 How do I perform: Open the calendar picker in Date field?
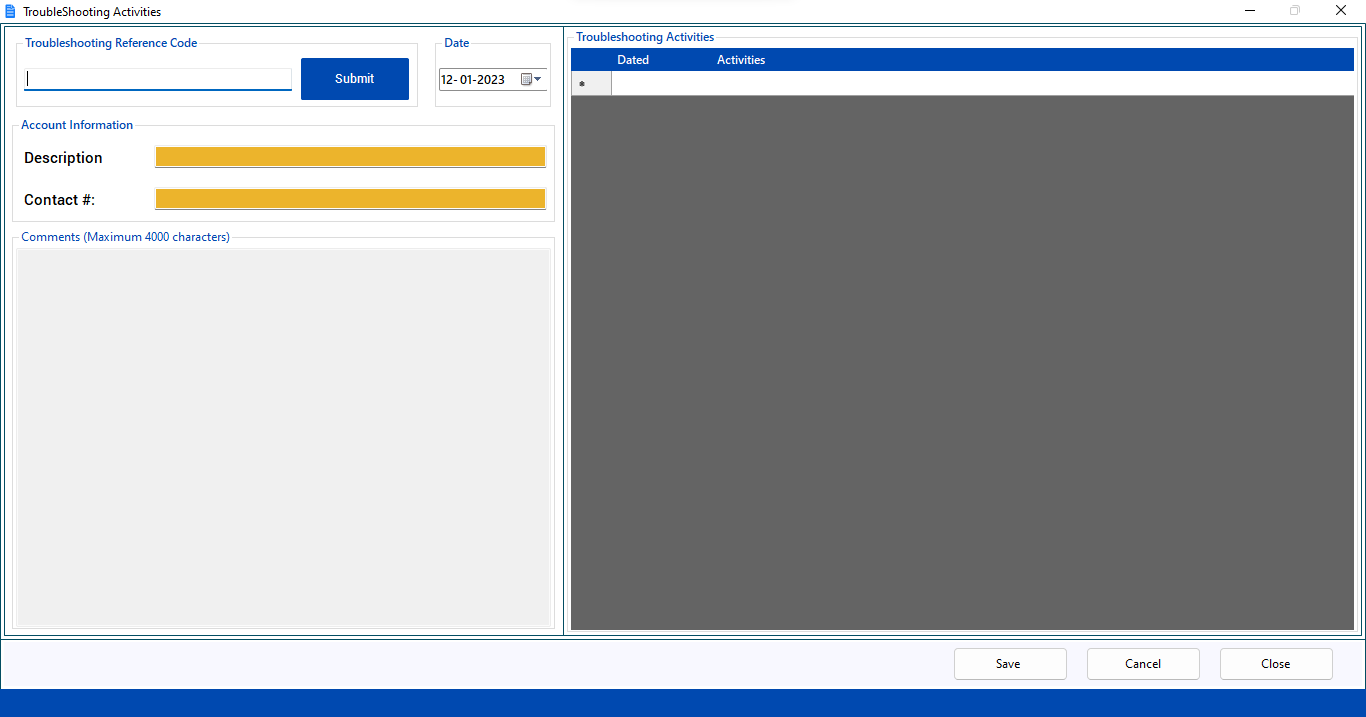[531, 80]
